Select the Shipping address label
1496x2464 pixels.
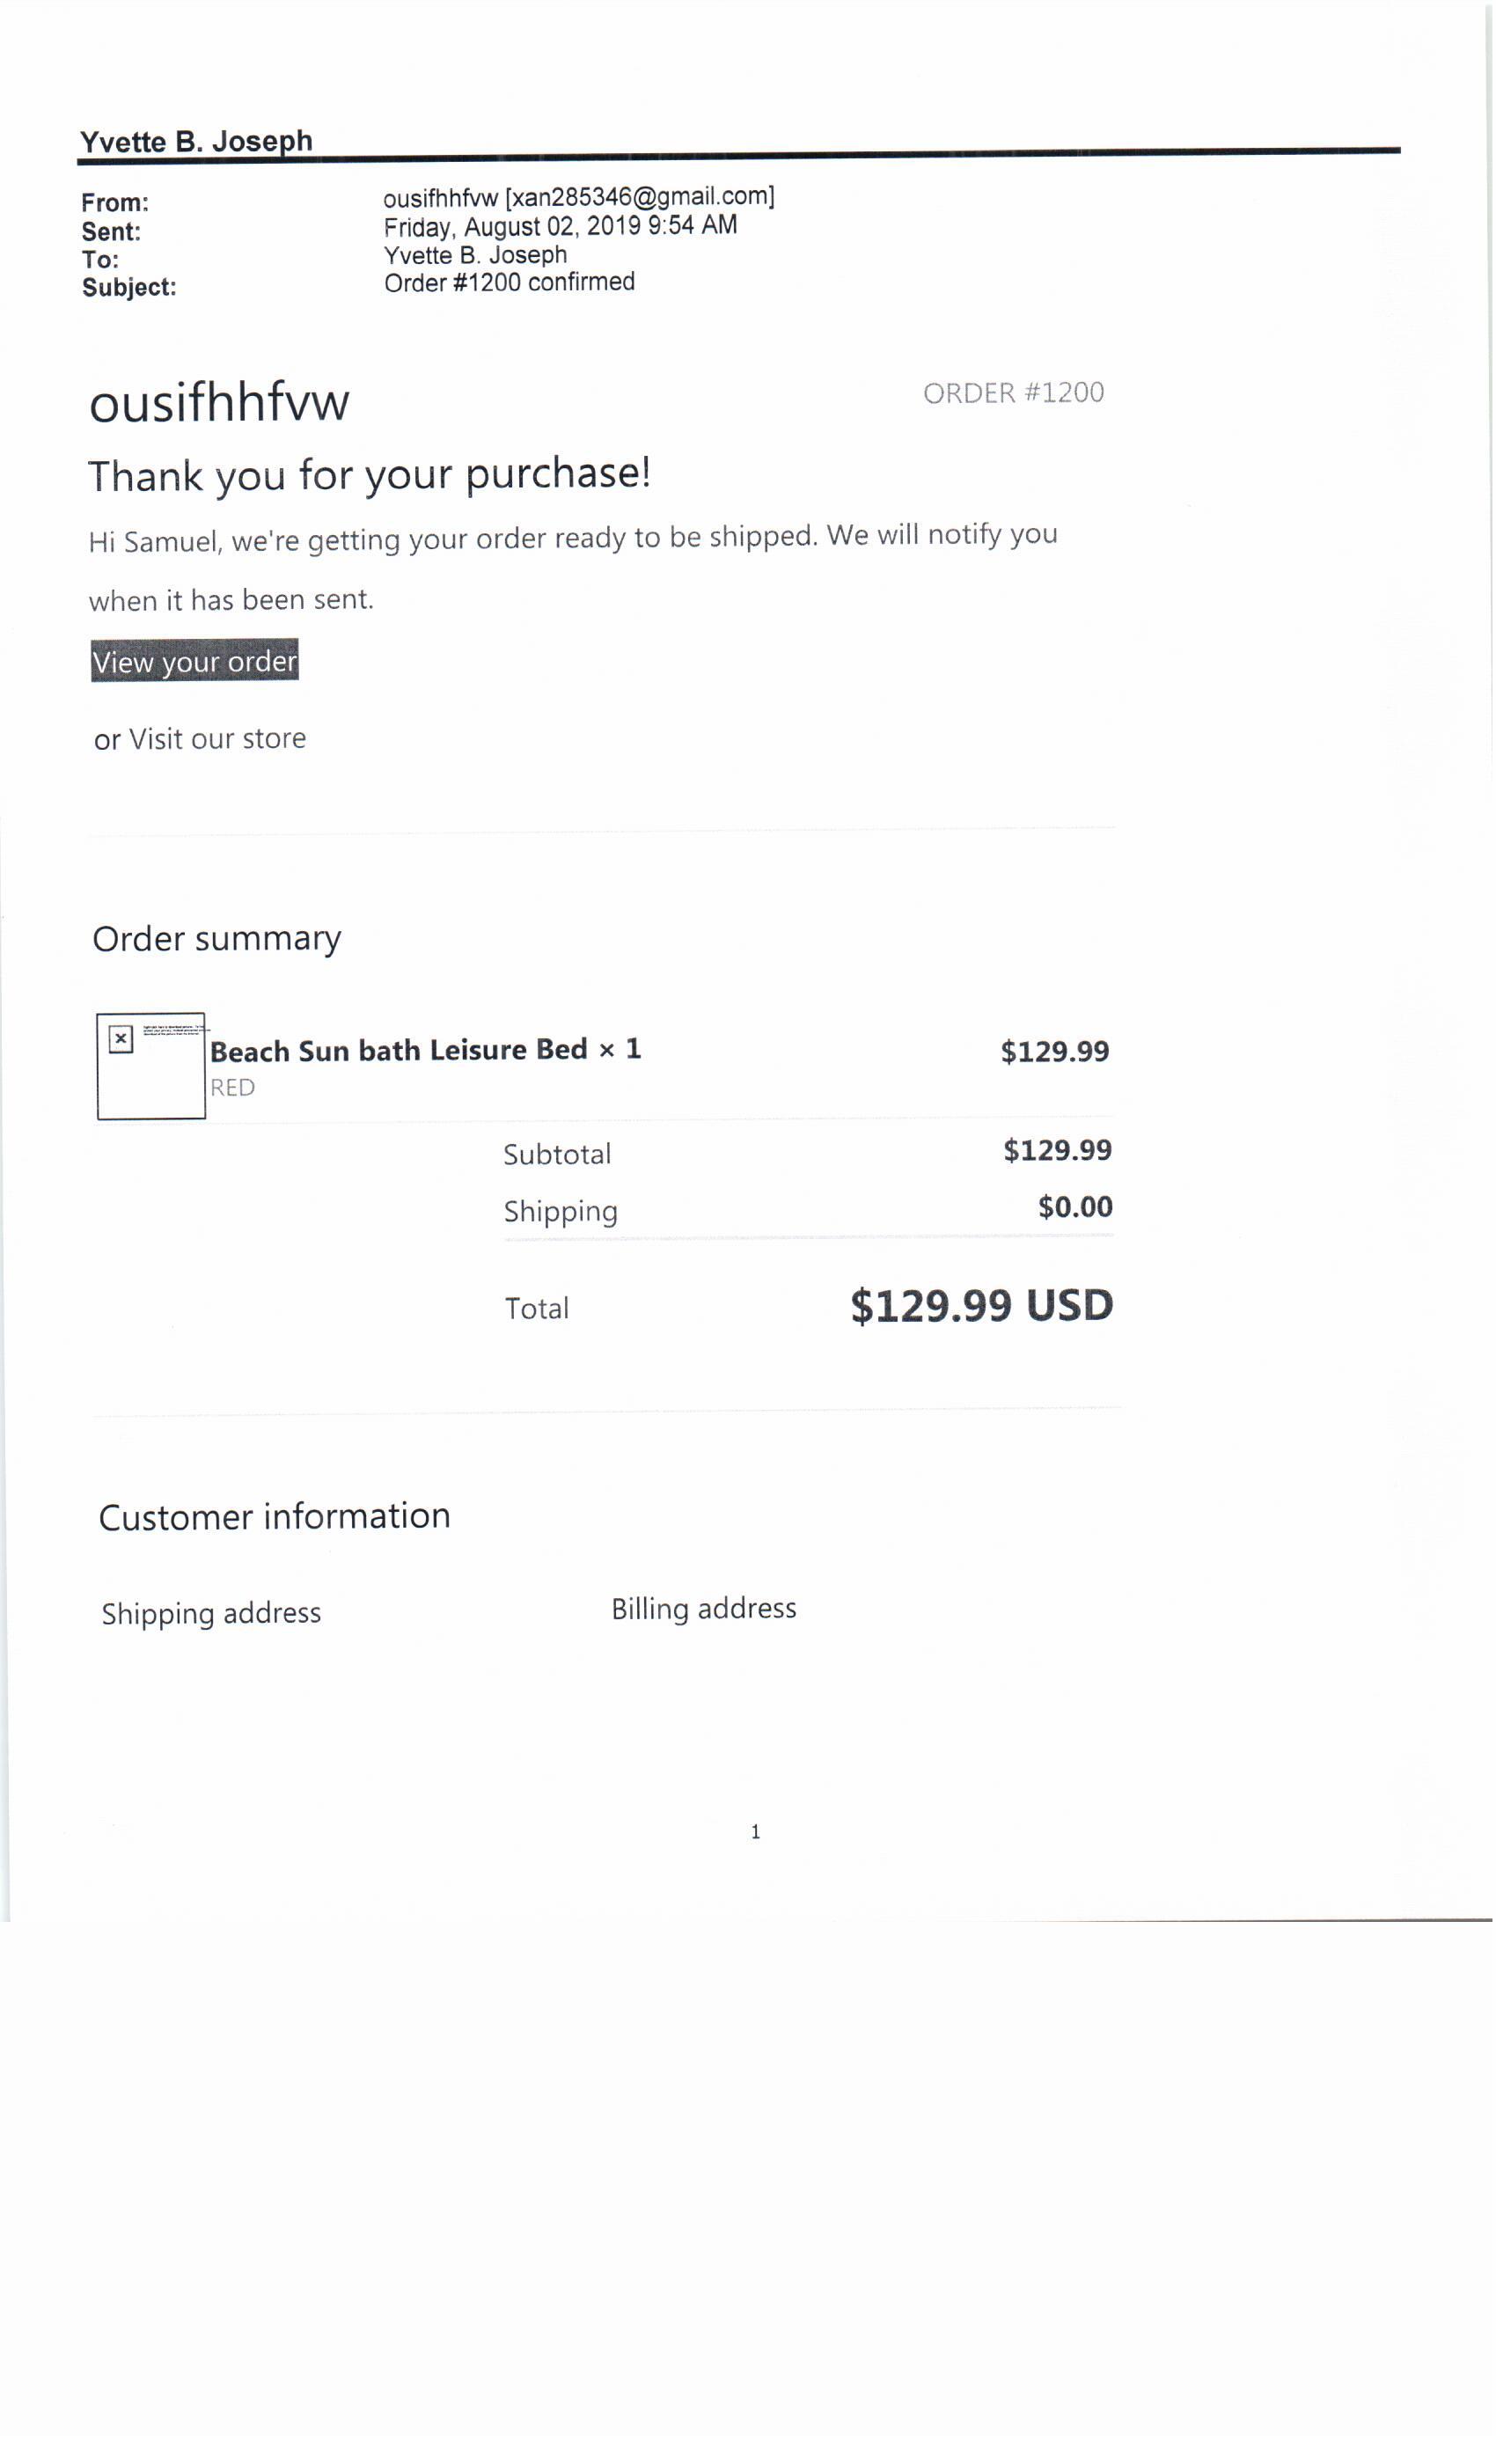click(x=211, y=1614)
